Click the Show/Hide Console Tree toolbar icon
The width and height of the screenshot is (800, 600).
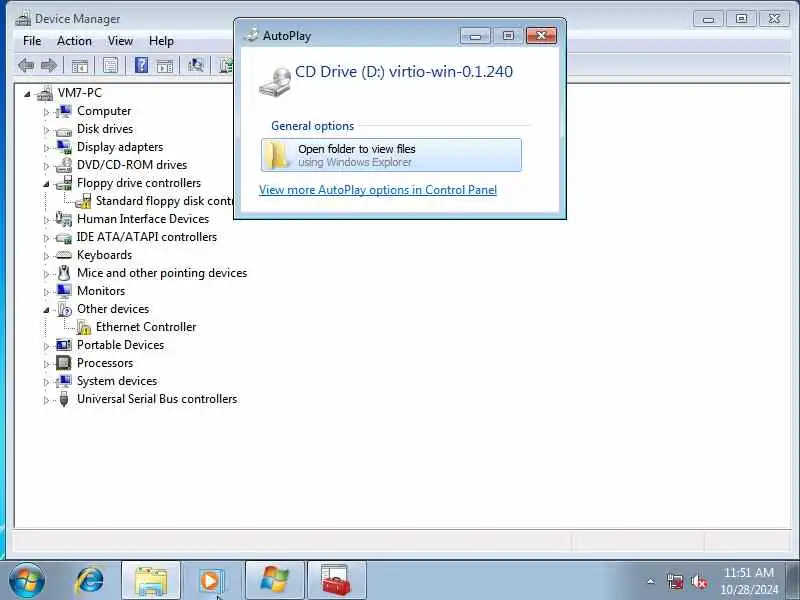tap(80, 65)
